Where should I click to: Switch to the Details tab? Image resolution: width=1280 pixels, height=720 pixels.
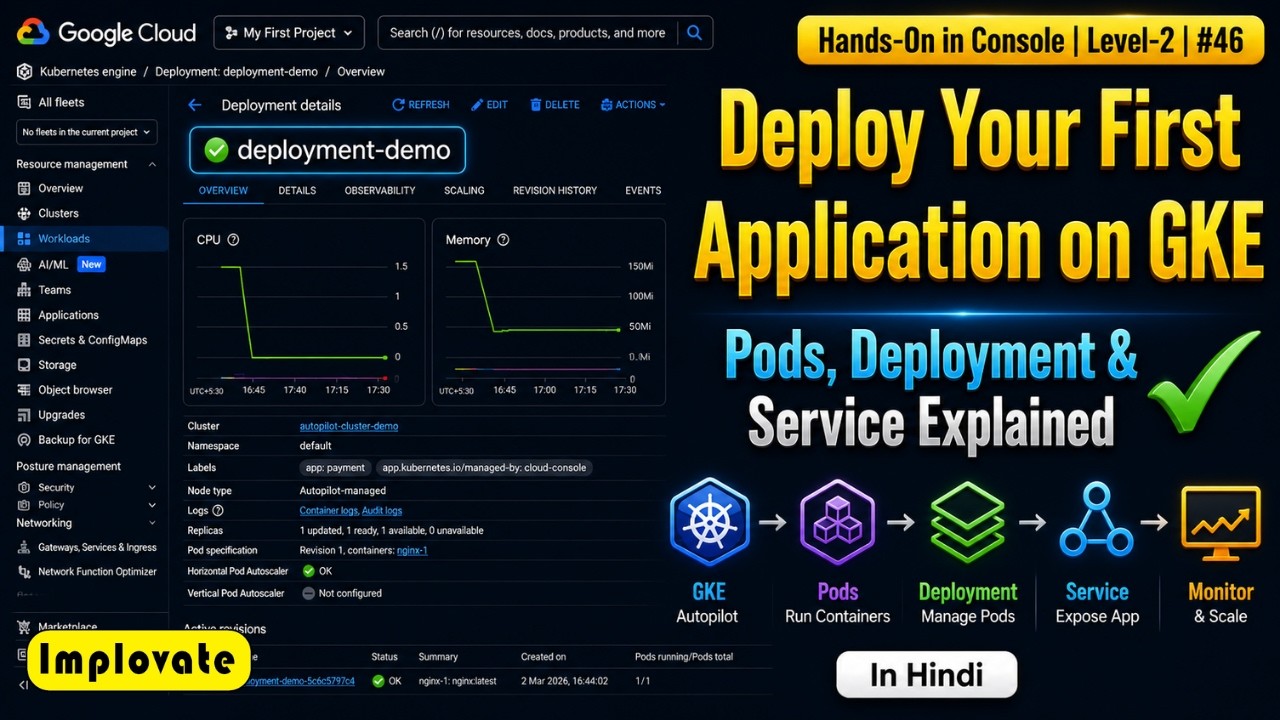click(x=297, y=190)
